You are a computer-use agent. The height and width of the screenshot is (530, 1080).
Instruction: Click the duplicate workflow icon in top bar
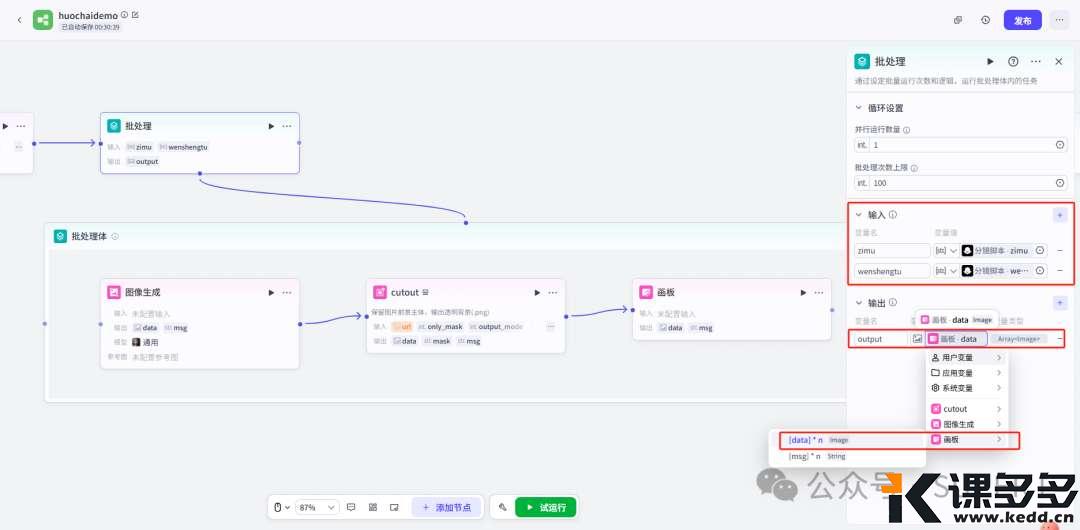[x=957, y=20]
